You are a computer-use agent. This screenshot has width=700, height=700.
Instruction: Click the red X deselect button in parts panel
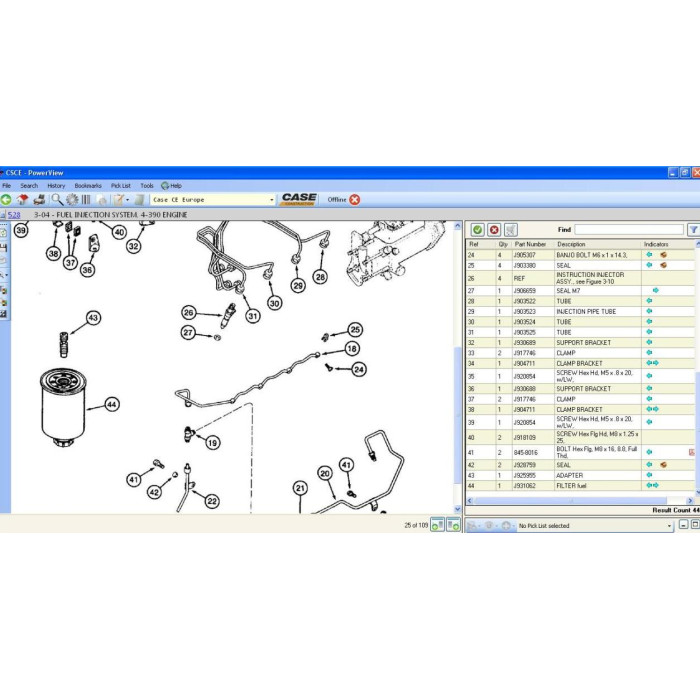(494, 229)
